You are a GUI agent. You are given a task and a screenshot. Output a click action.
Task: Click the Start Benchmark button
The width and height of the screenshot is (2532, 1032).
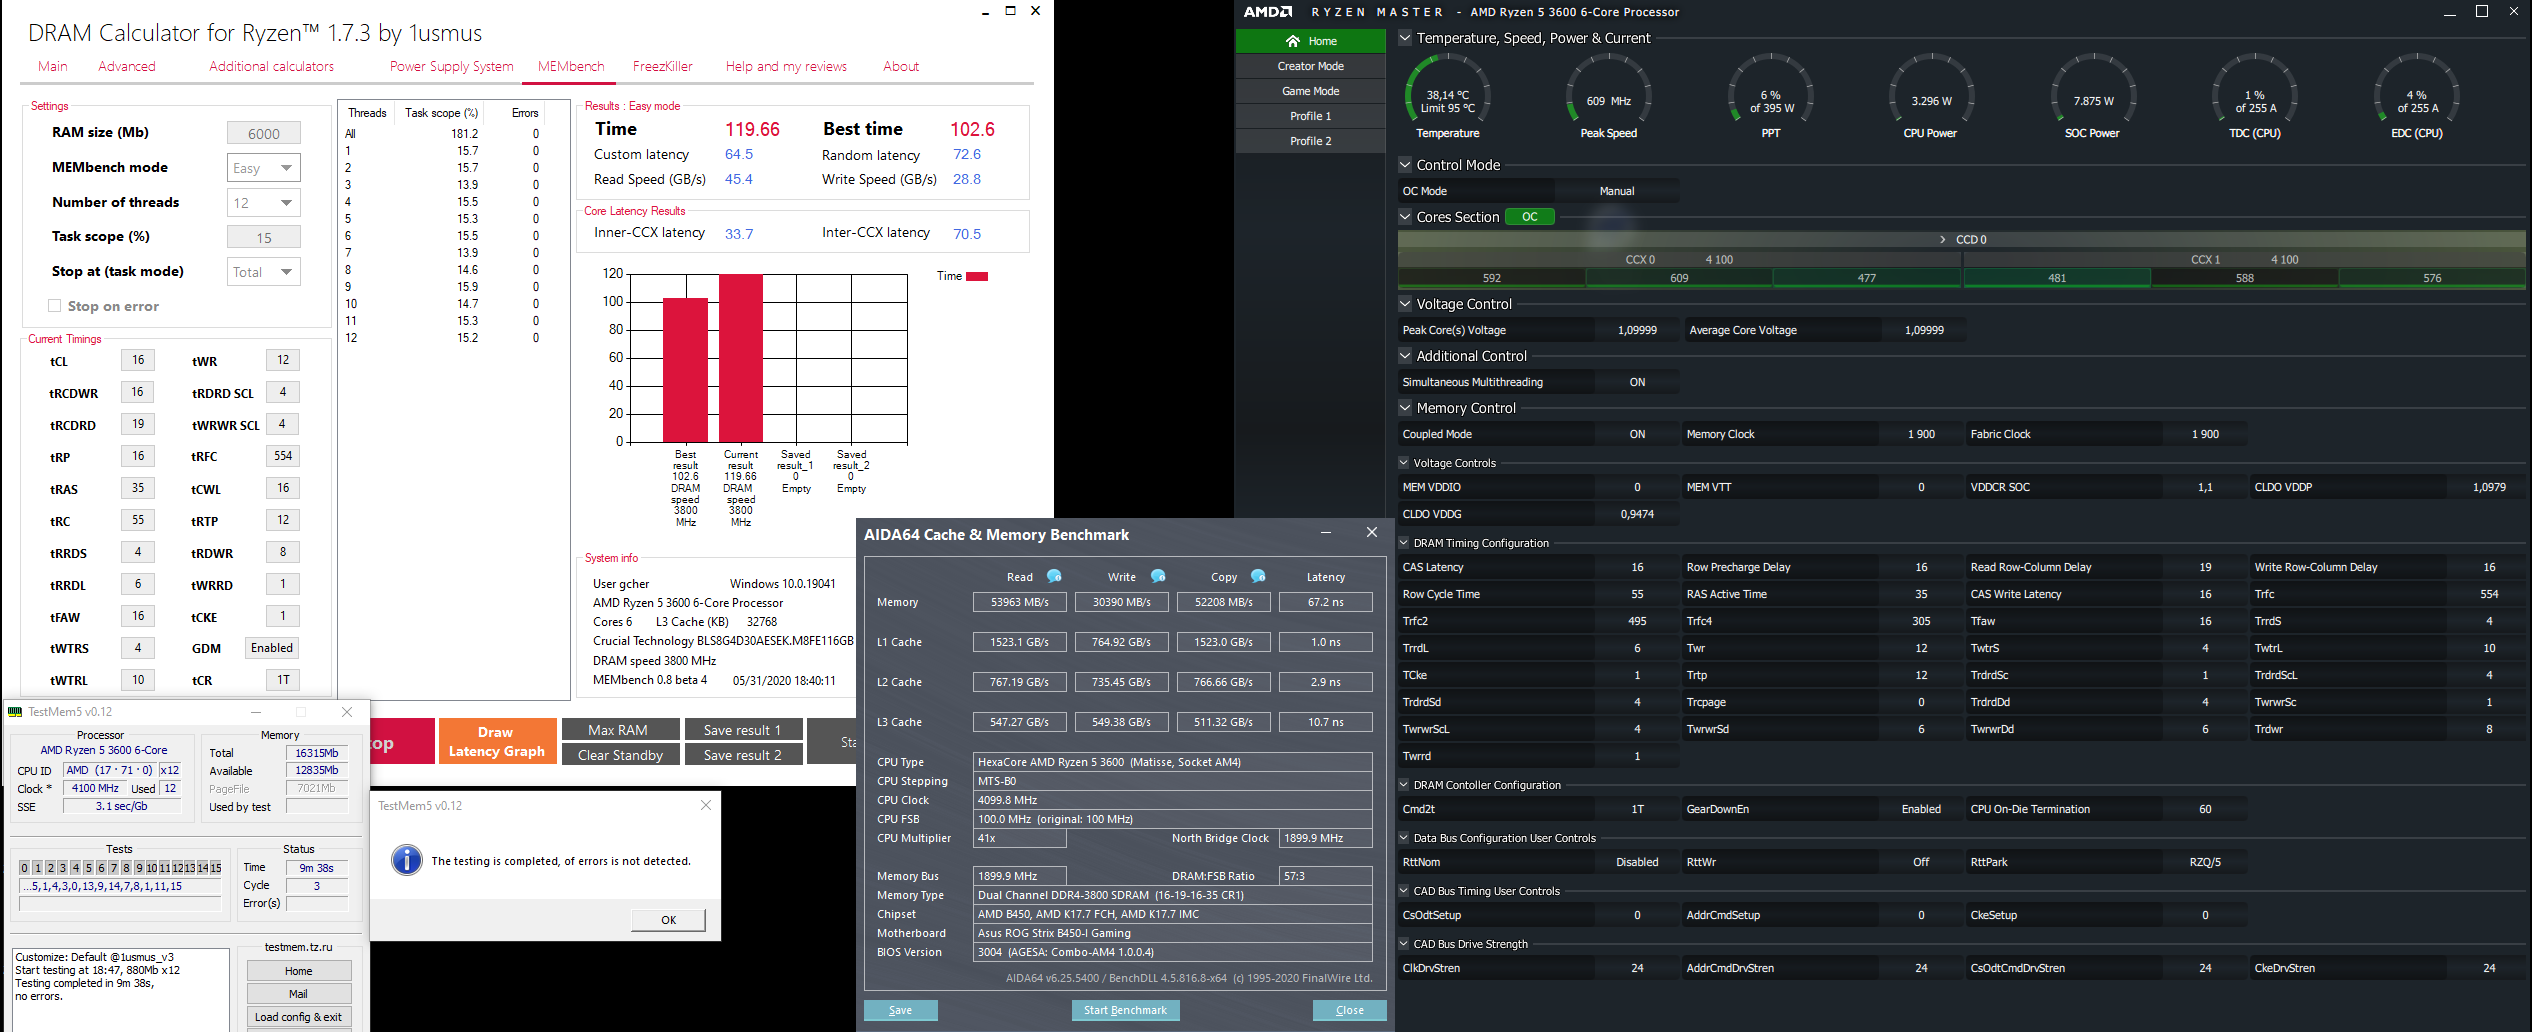[x=1126, y=1010]
